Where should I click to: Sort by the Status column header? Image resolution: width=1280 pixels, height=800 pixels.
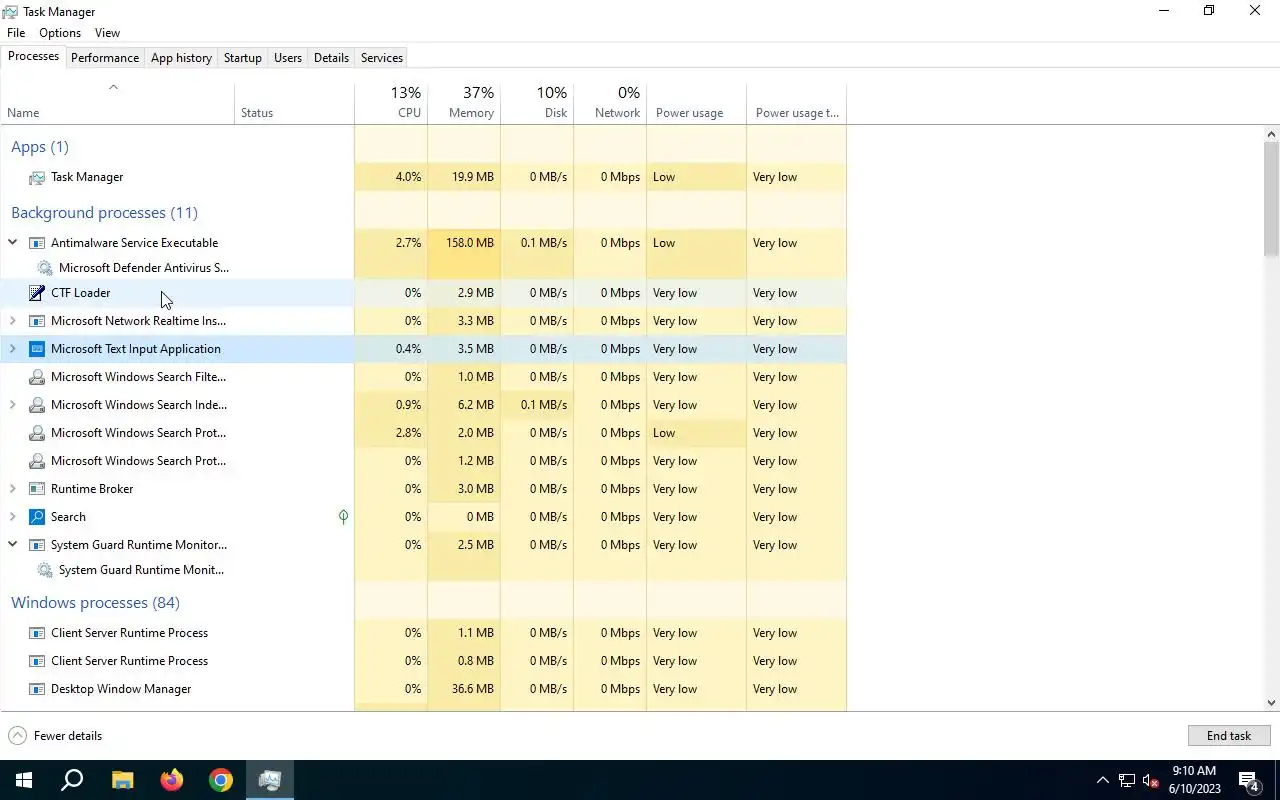[x=294, y=103]
